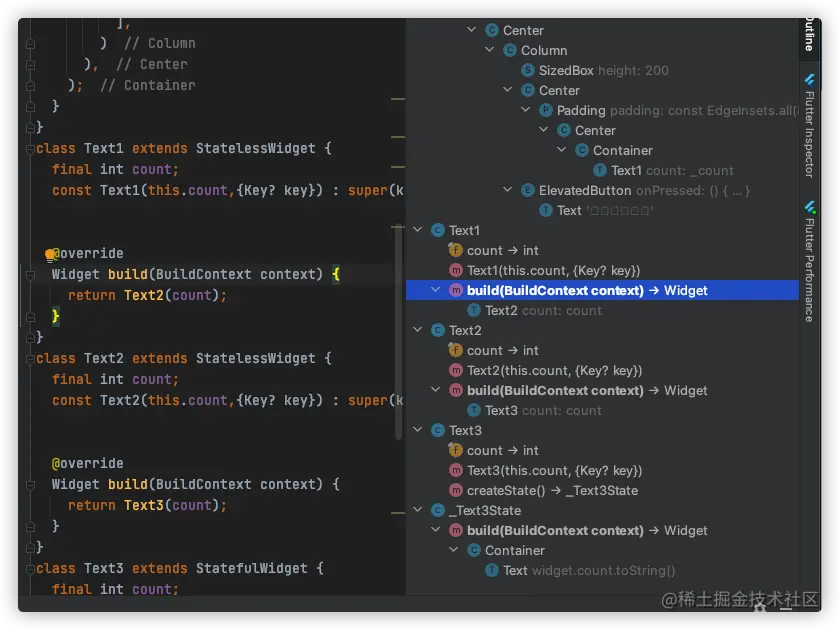Collapse the Text3 class chevron
Screen dimensions: 840x630
(x=417, y=430)
